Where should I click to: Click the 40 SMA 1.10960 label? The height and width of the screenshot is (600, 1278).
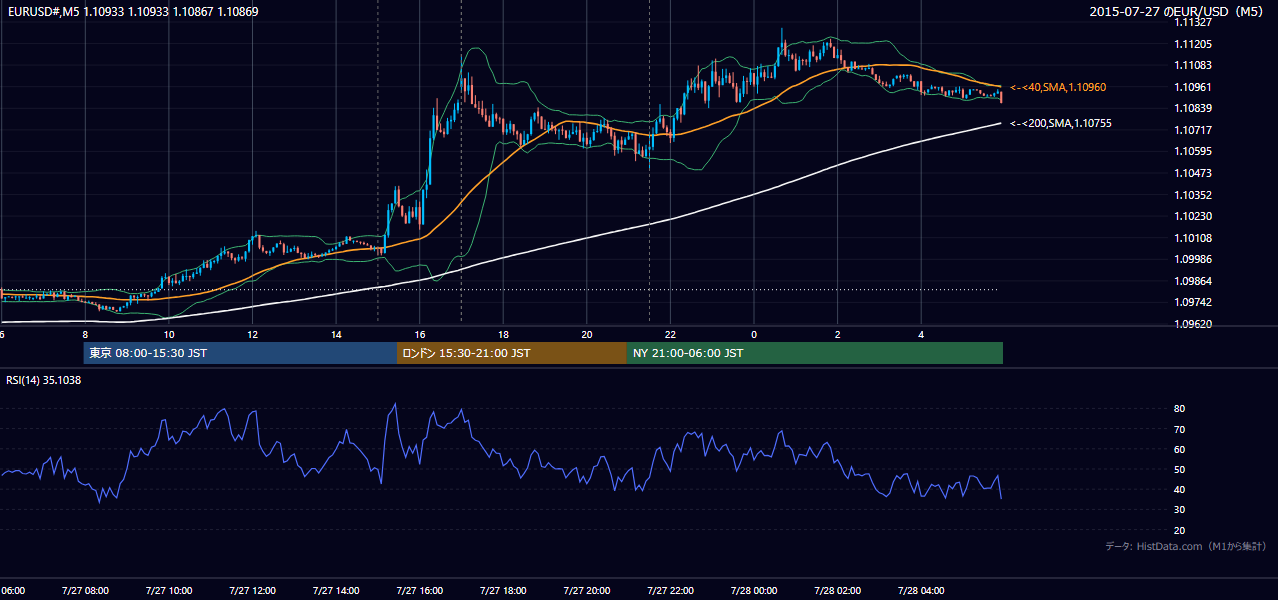tap(1058, 88)
